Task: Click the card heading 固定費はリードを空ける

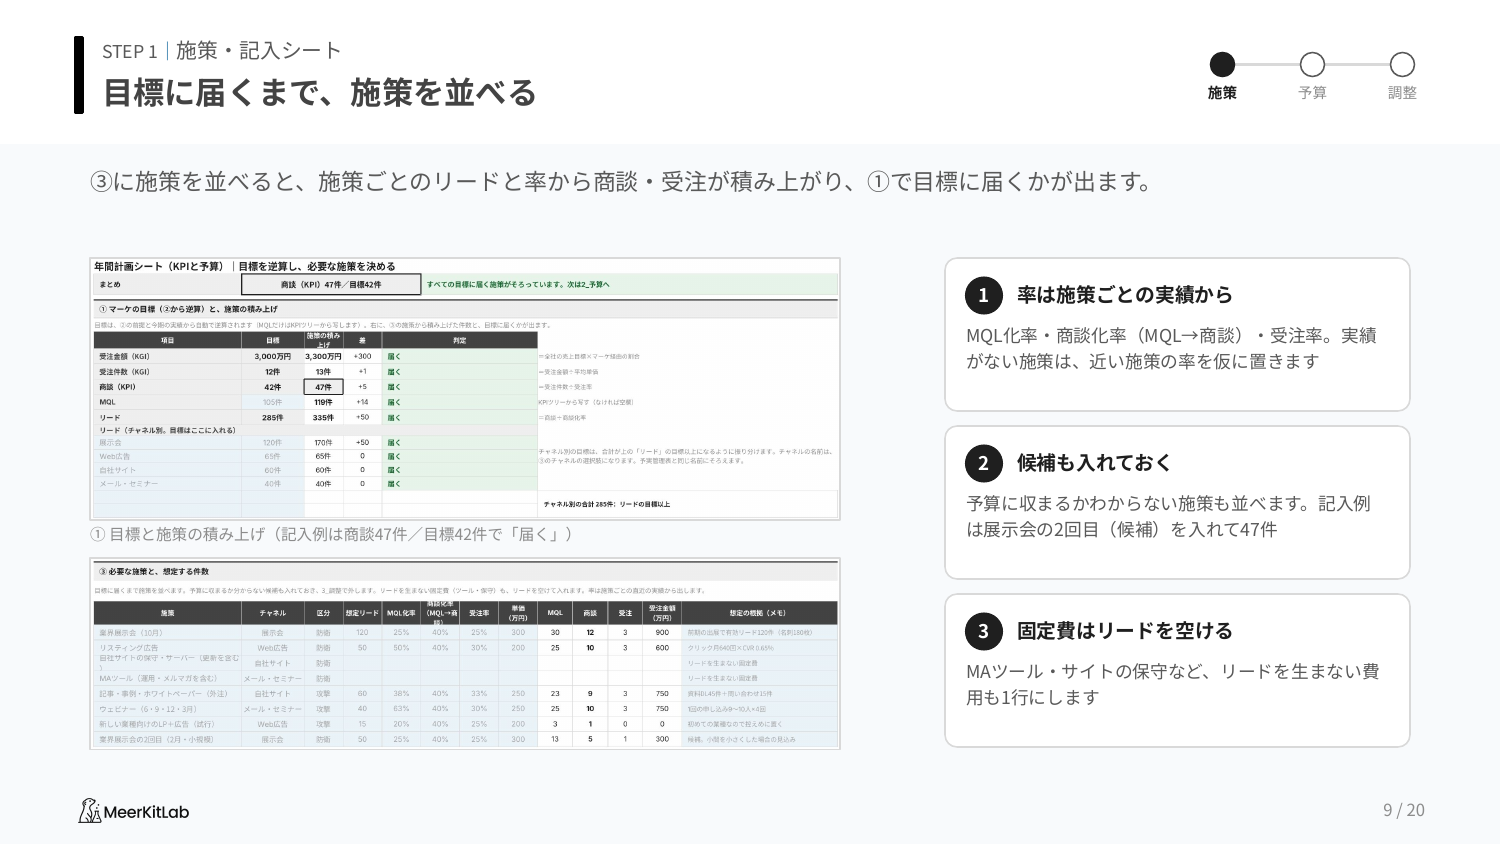Action: [x=1125, y=631]
